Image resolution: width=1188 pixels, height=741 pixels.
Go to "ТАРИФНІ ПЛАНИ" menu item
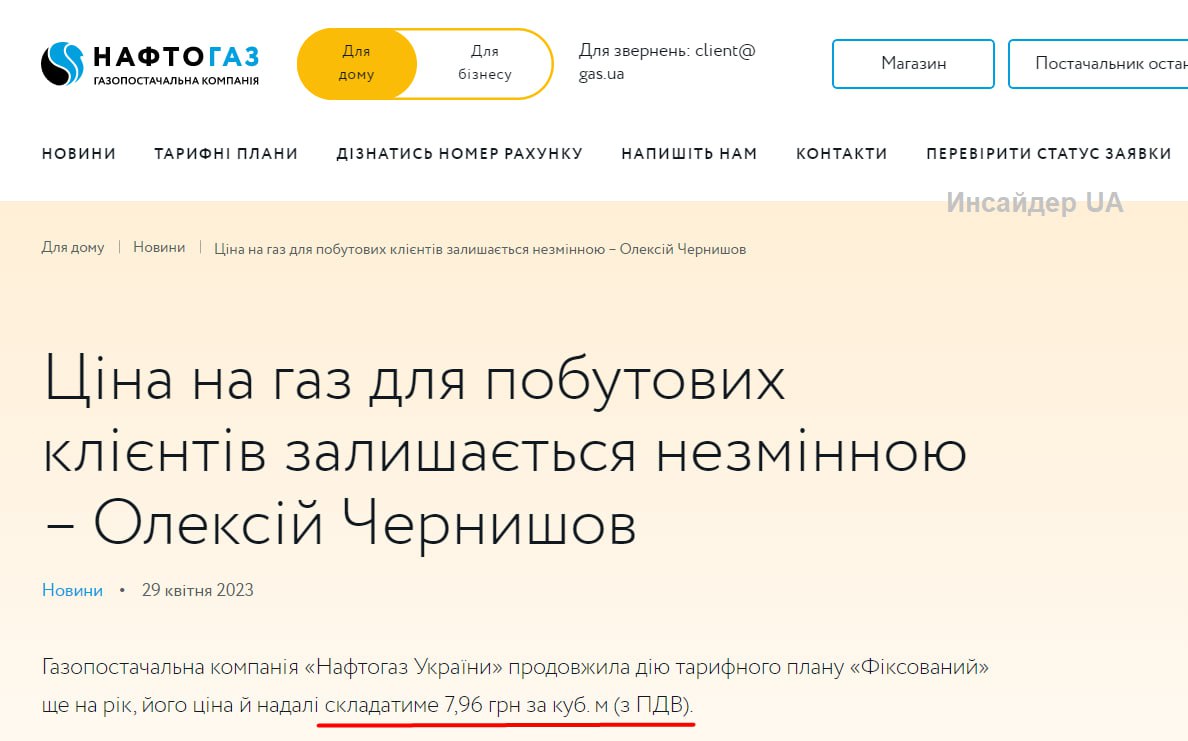(226, 154)
